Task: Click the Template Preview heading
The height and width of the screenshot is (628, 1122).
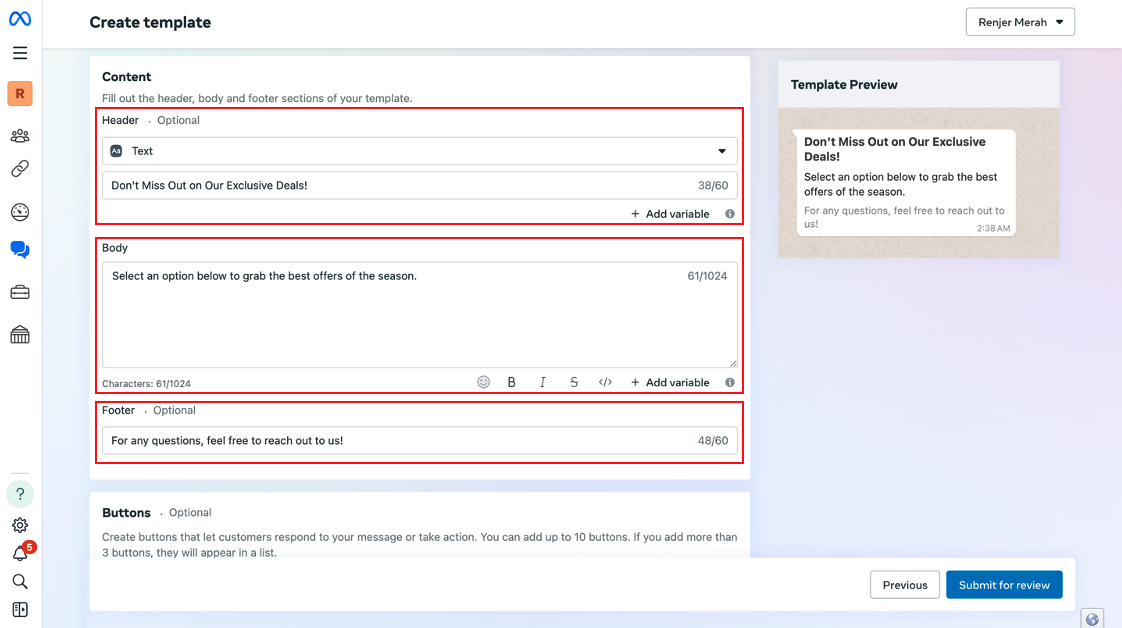Action: [x=844, y=84]
